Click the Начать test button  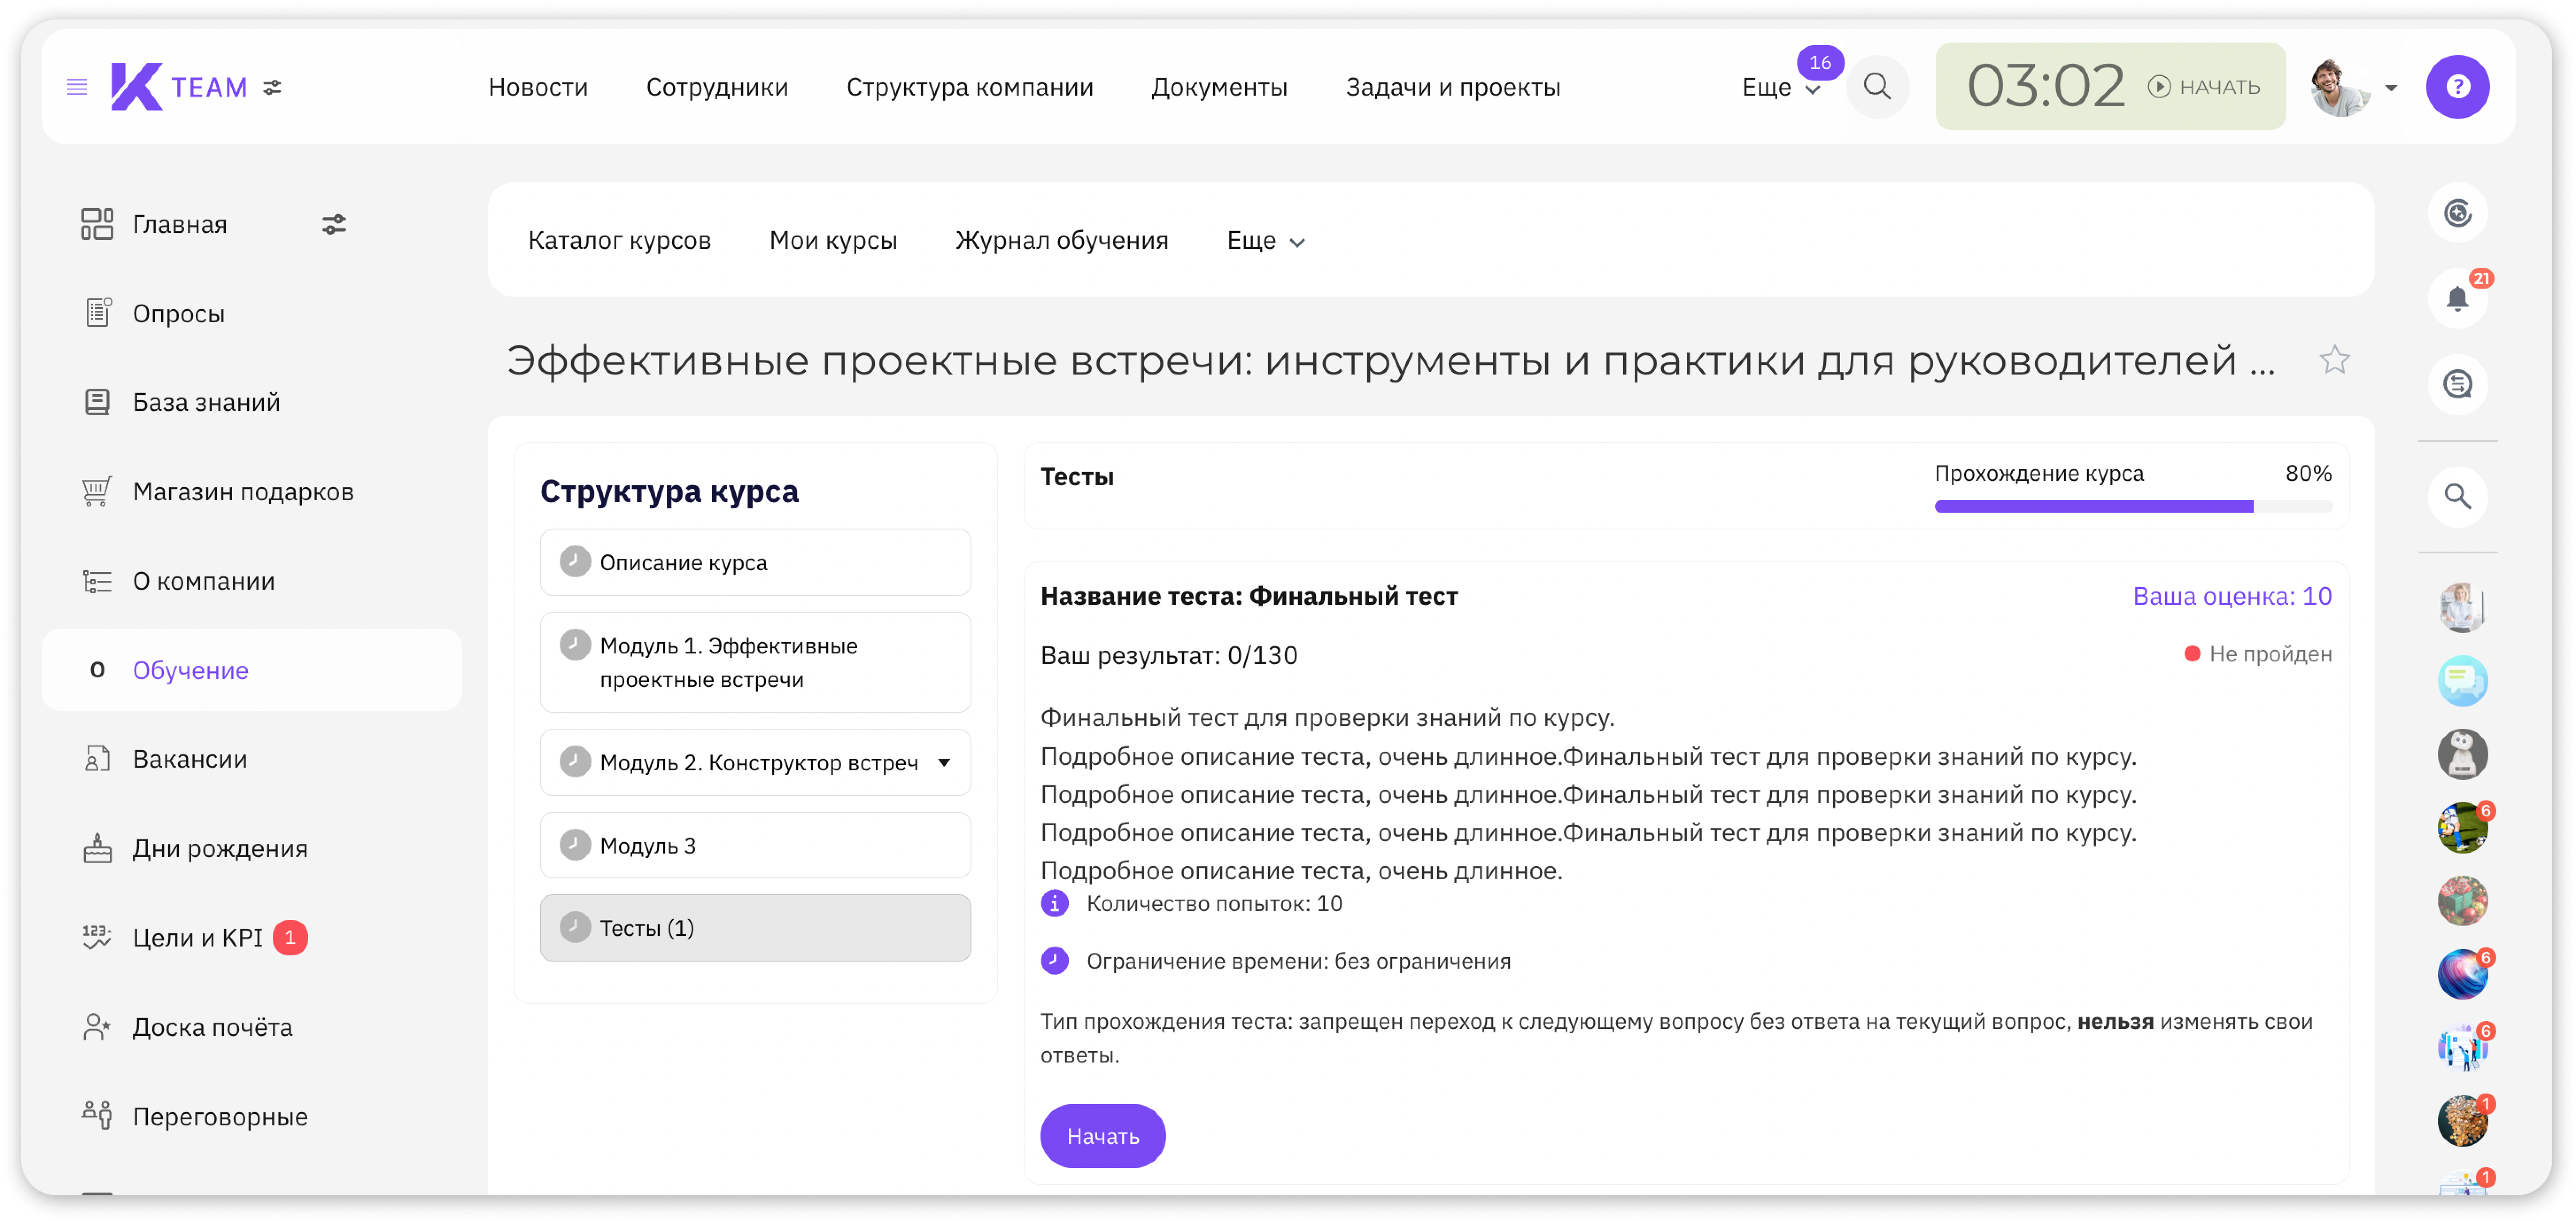[x=1102, y=1136]
